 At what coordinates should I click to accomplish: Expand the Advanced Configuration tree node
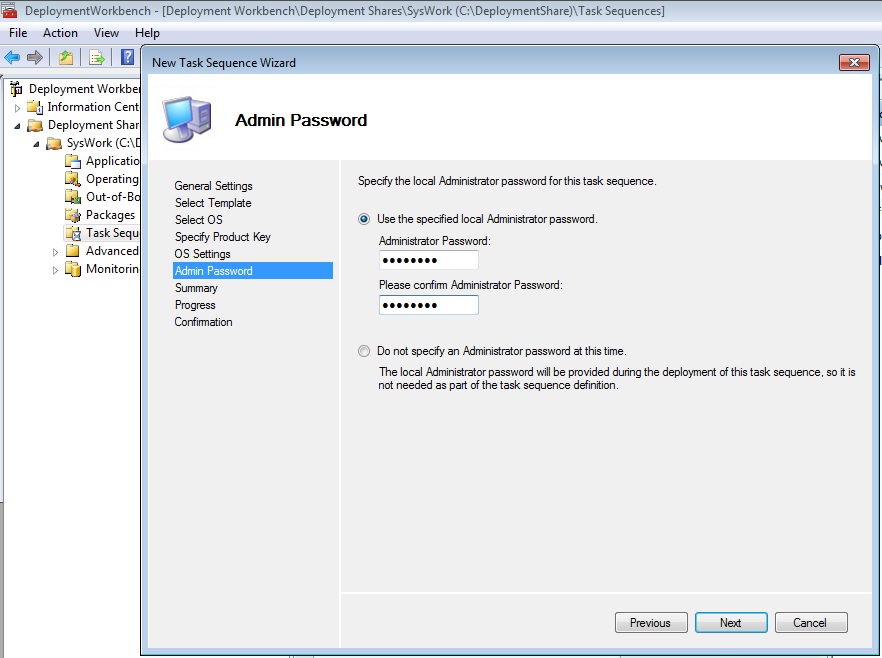point(55,252)
